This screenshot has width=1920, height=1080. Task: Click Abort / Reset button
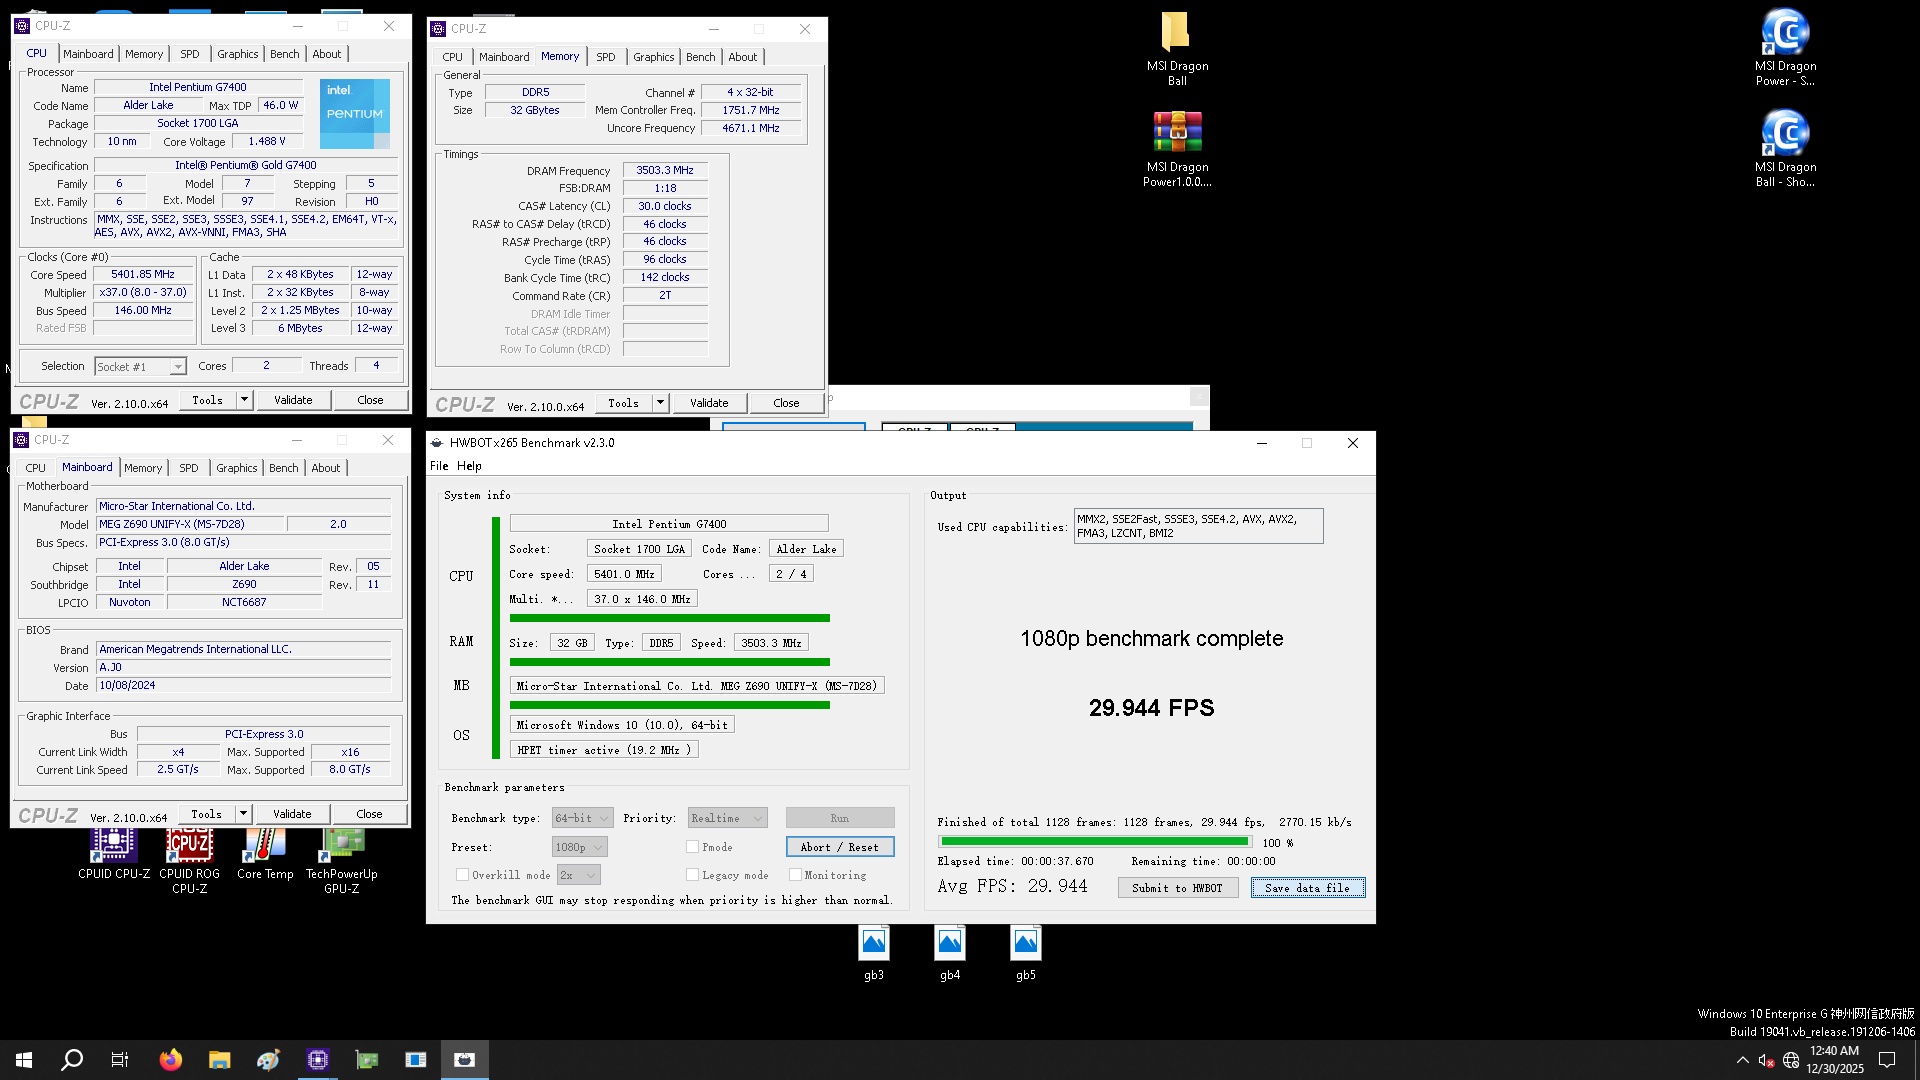tap(840, 847)
